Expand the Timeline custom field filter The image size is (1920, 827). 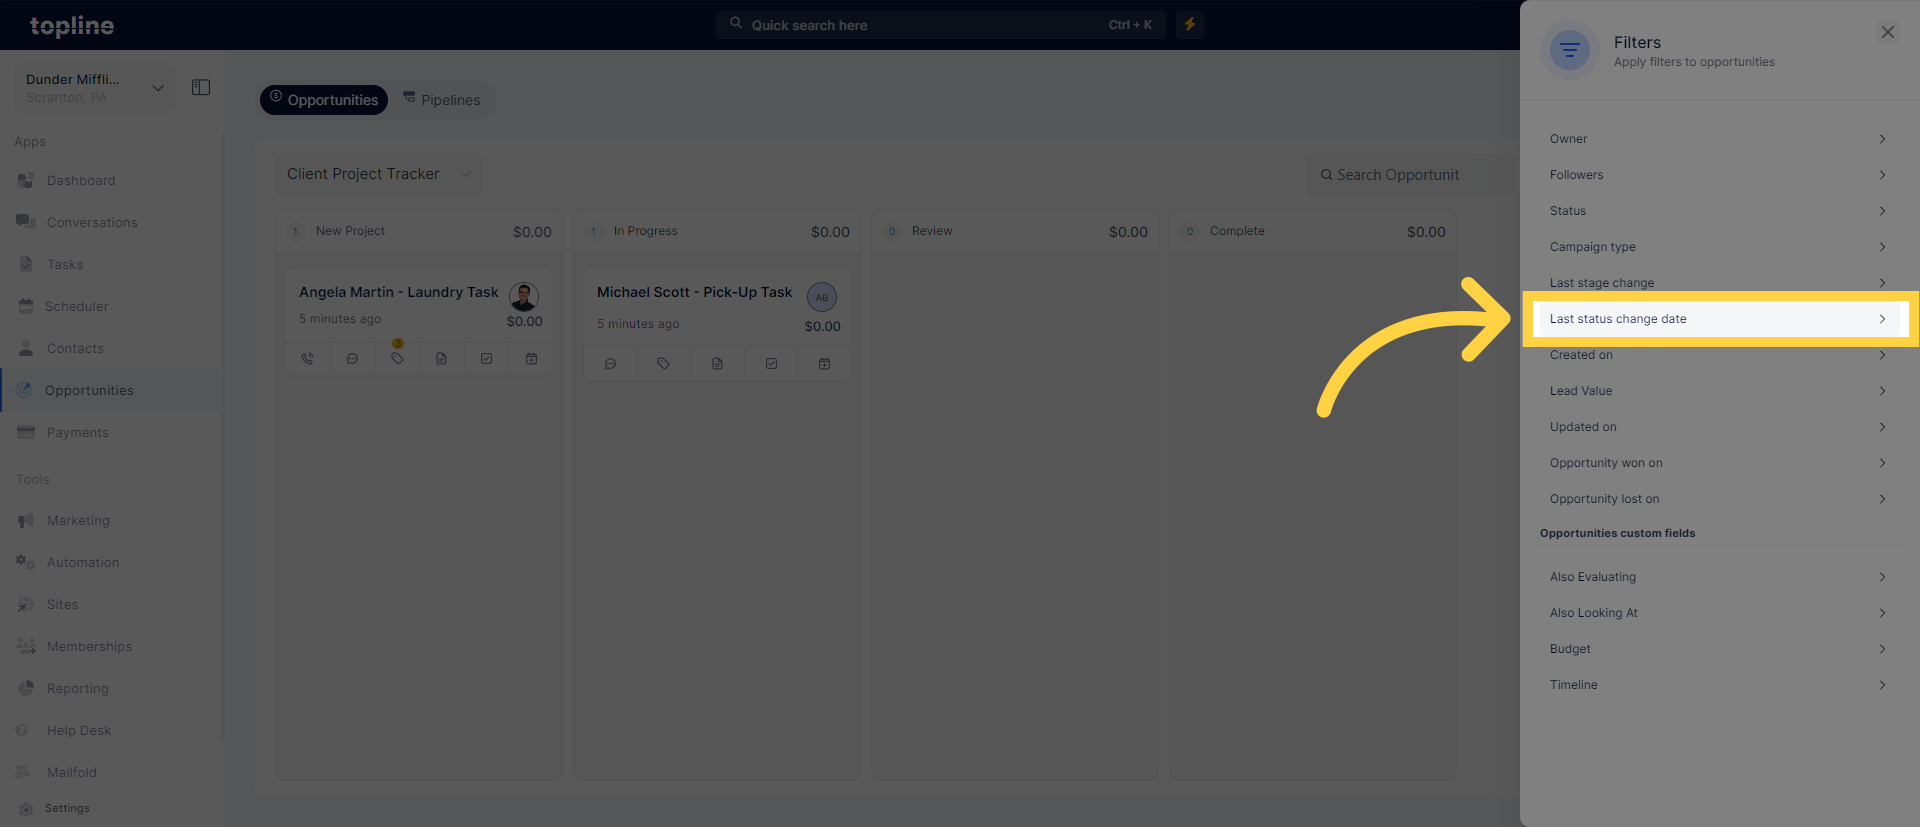[x=1718, y=685]
